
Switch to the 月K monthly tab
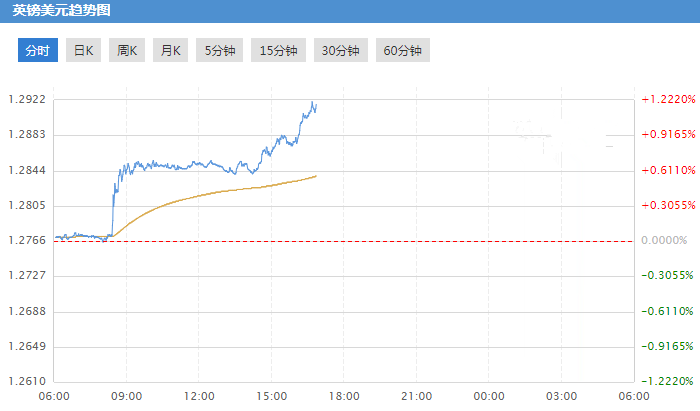(x=170, y=51)
